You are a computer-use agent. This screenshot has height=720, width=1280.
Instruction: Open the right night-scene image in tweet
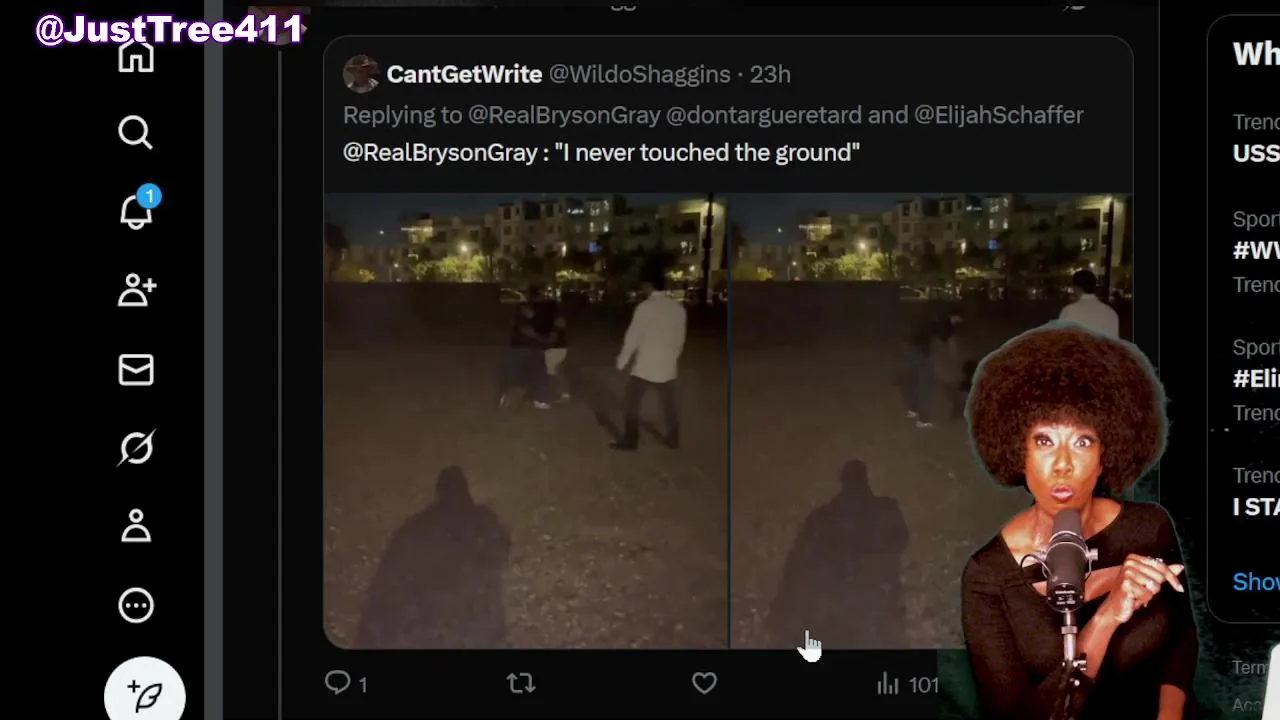(x=931, y=421)
